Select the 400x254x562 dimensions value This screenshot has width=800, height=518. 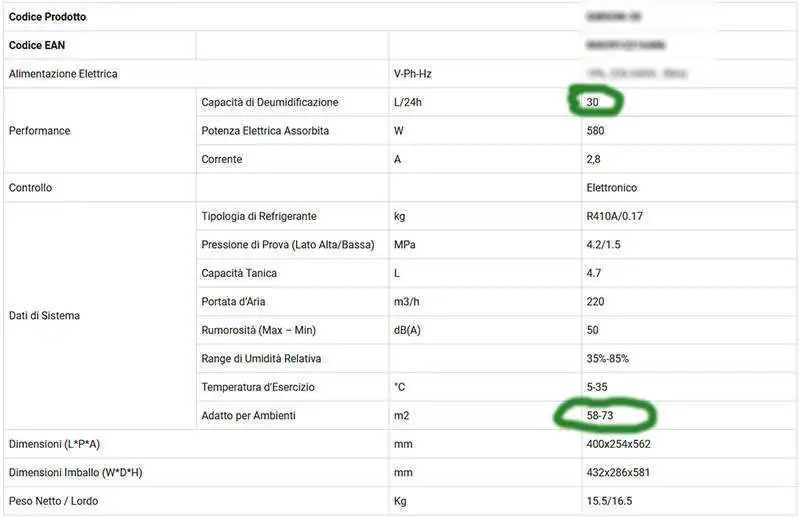coord(618,443)
